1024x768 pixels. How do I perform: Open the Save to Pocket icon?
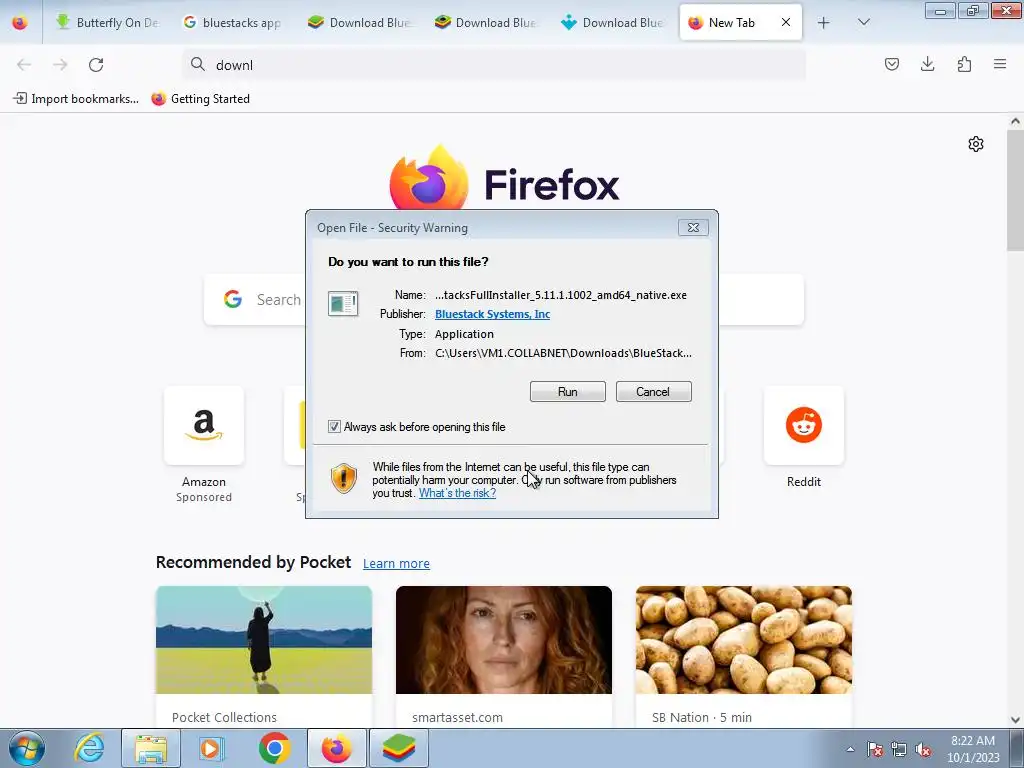[891, 64]
